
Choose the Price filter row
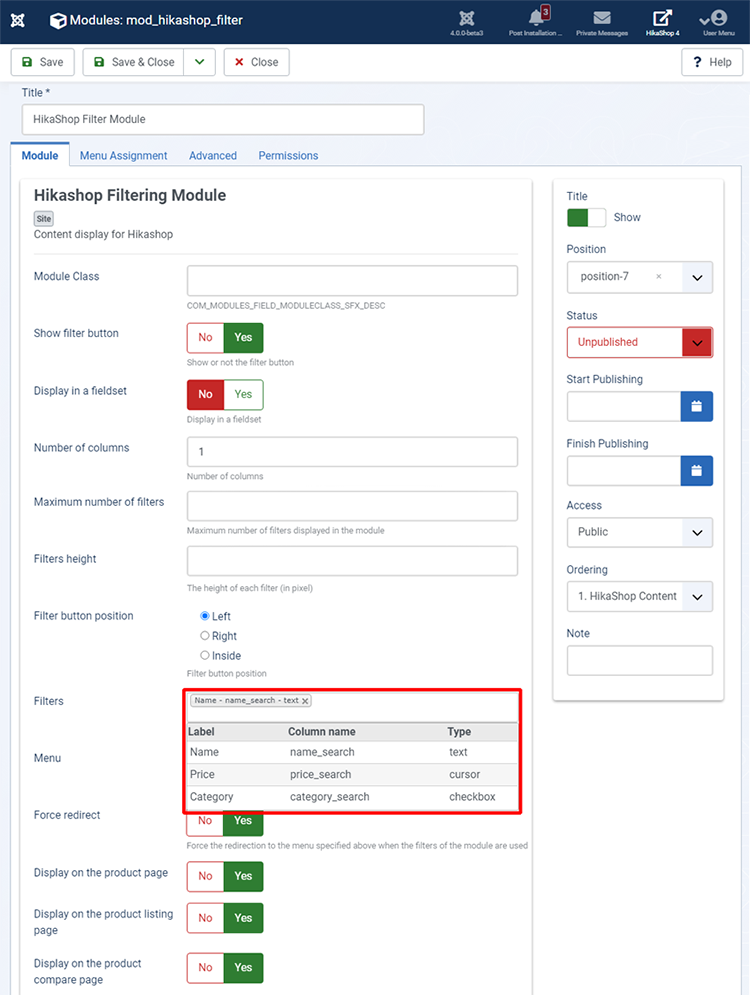click(x=352, y=774)
